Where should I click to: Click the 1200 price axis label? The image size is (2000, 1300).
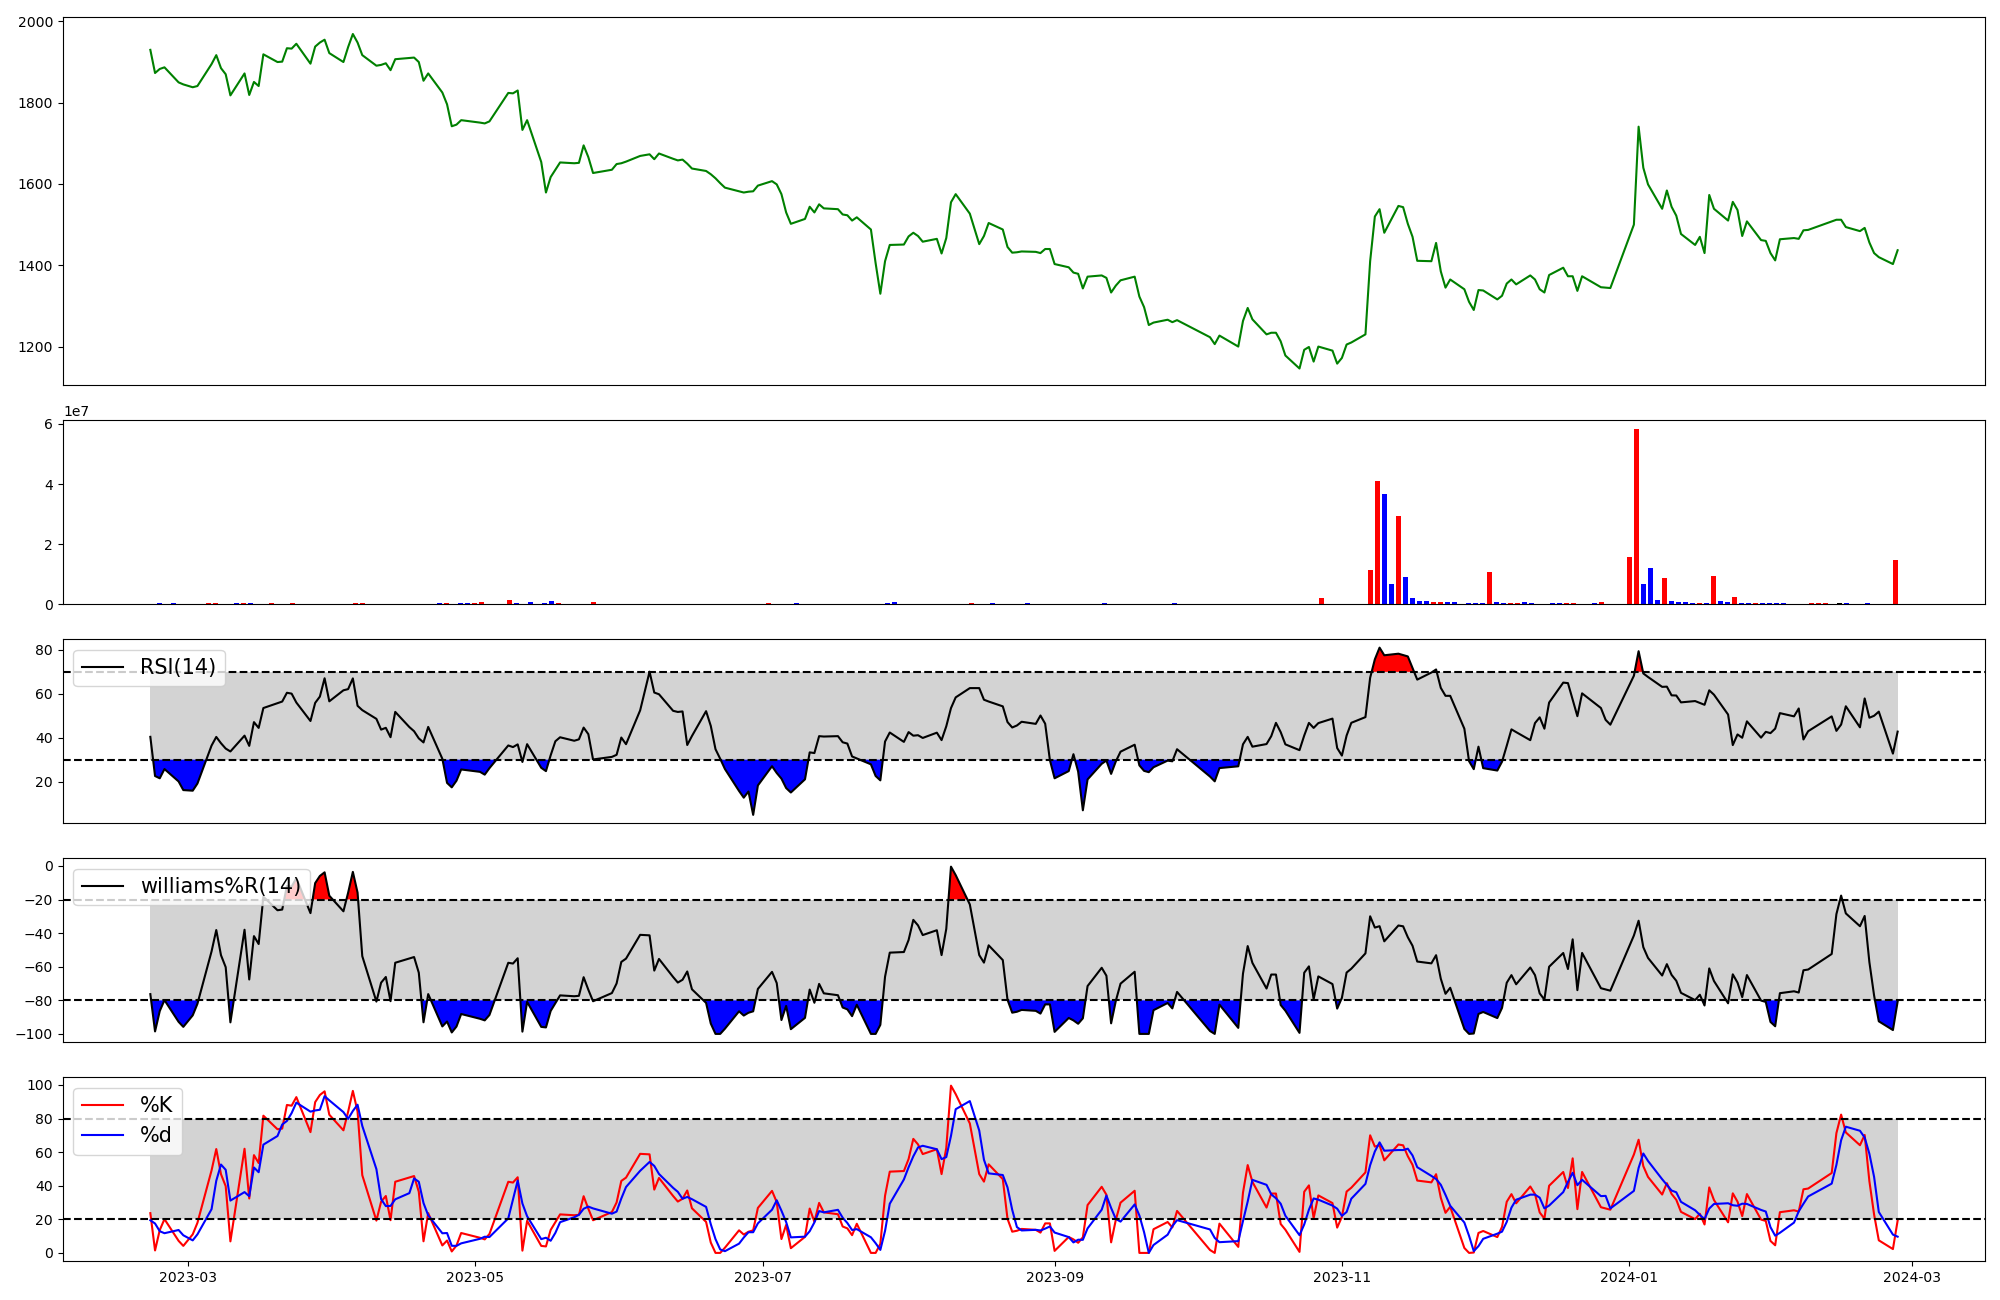pos(38,348)
